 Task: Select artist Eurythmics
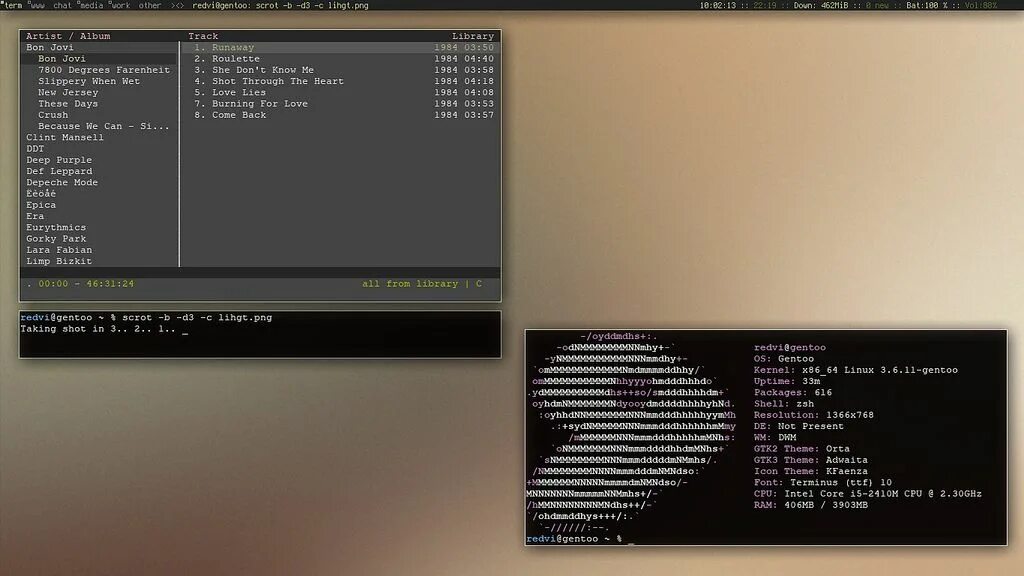coord(99,227)
